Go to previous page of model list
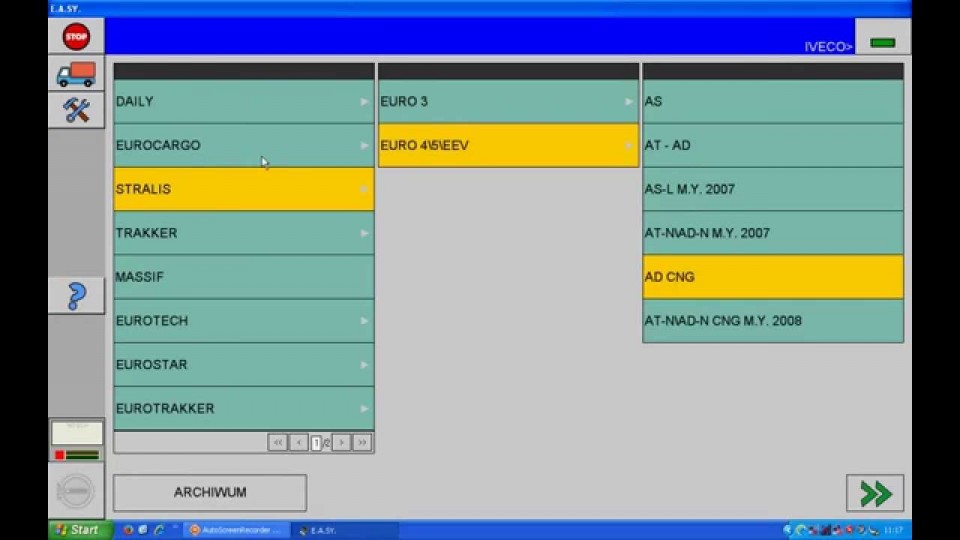Viewport: 960px width, 540px height. click(x=299, y=442)
